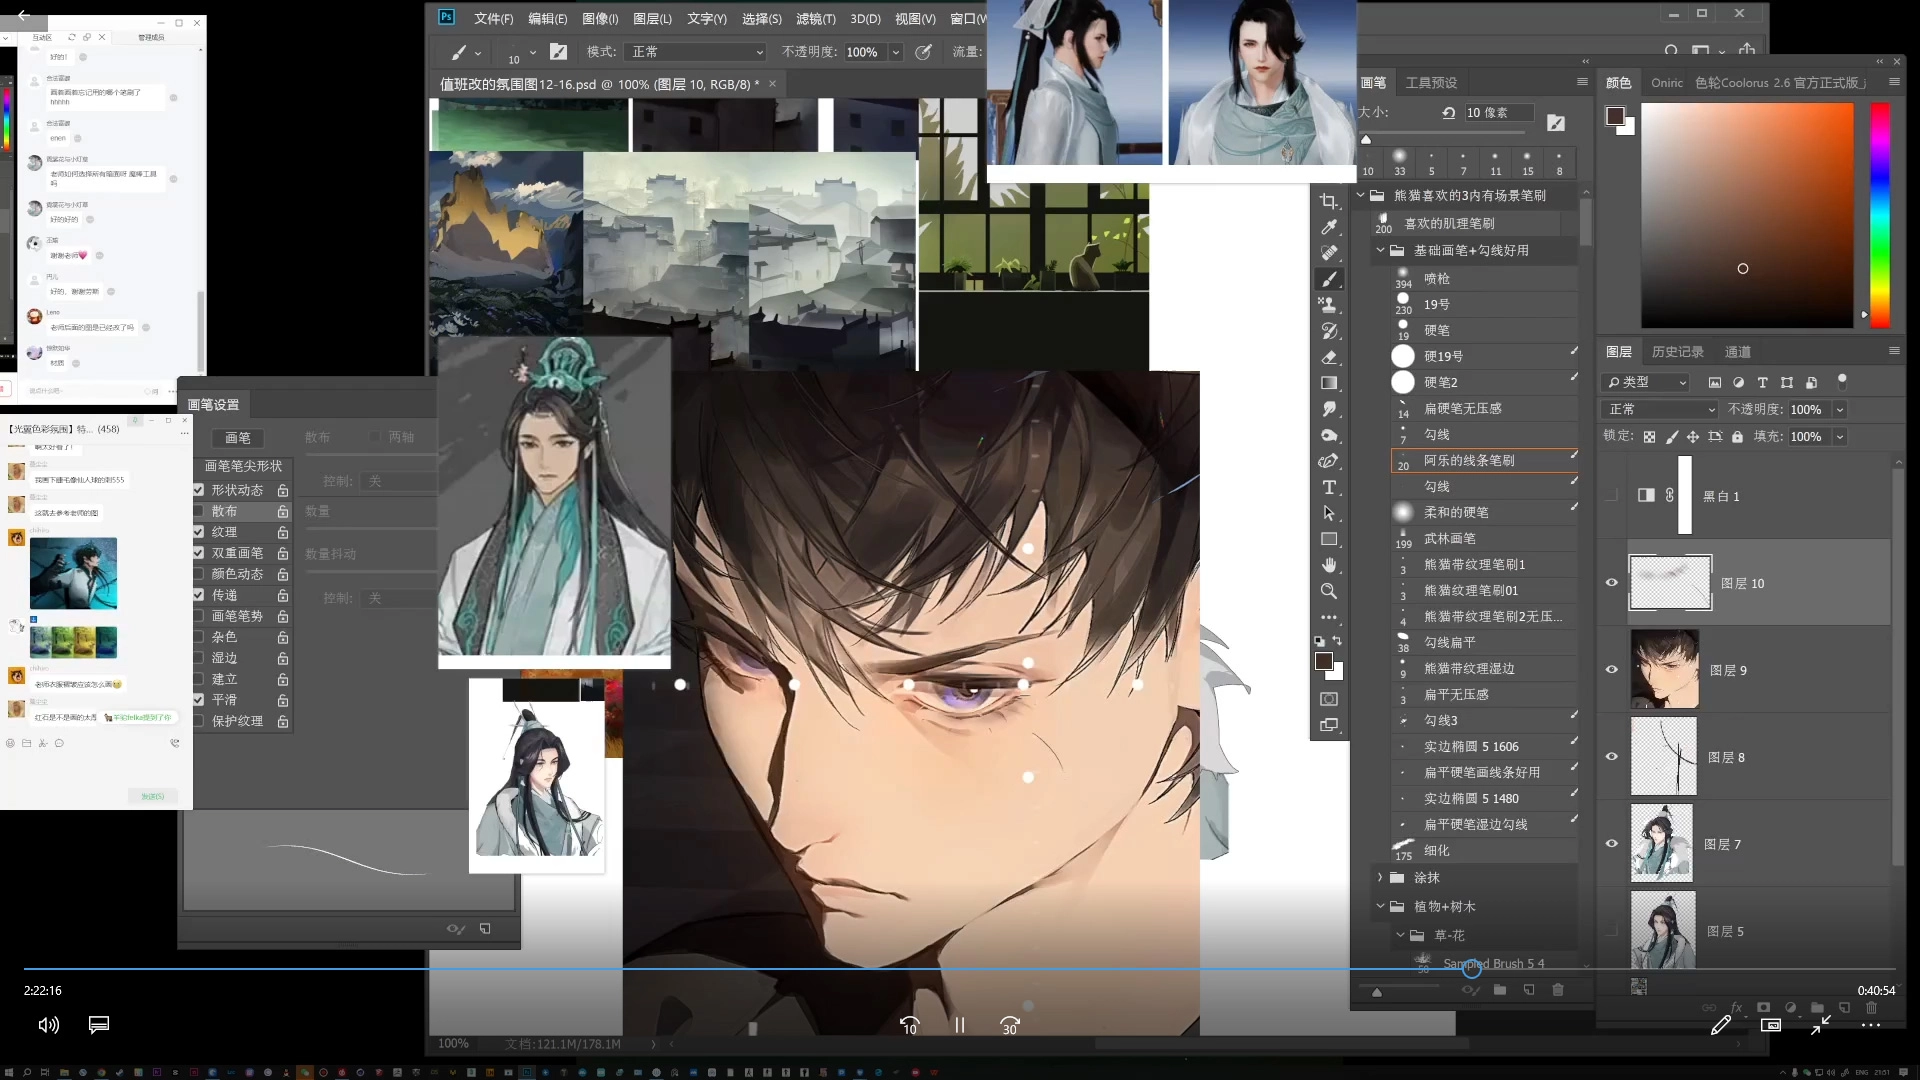Open the 滤镜(T) menu
Viewport: 1920px width, 1080px height.
(815, 19)
